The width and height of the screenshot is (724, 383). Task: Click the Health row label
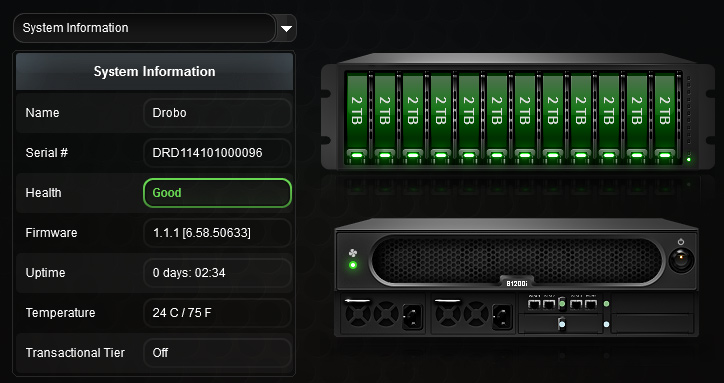coord(43,193)
